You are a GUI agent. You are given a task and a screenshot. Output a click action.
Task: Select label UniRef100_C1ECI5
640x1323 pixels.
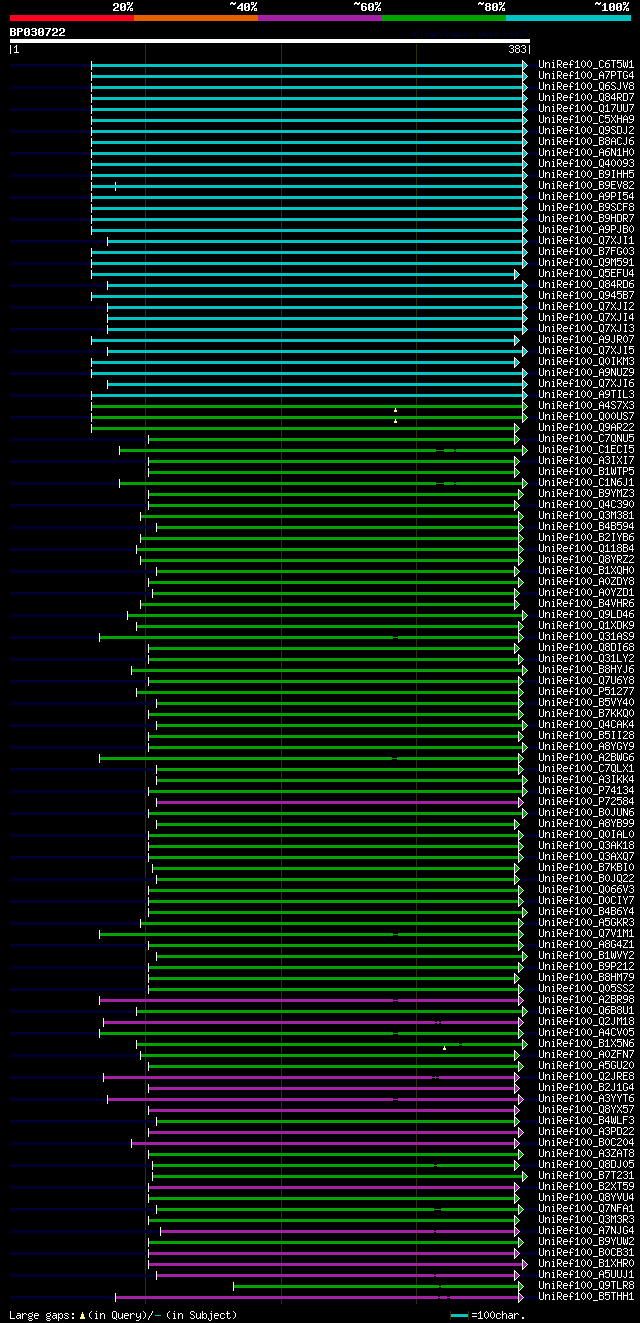tap(586, 449)
